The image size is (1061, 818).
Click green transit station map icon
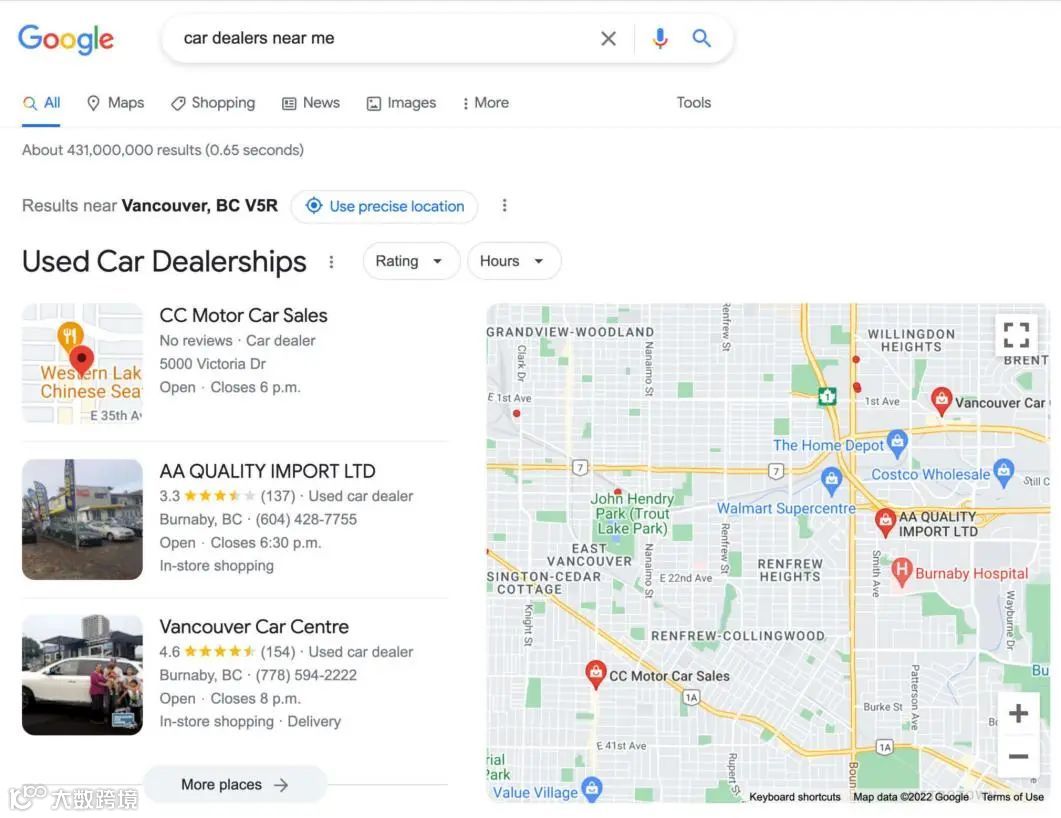point(827,396)
